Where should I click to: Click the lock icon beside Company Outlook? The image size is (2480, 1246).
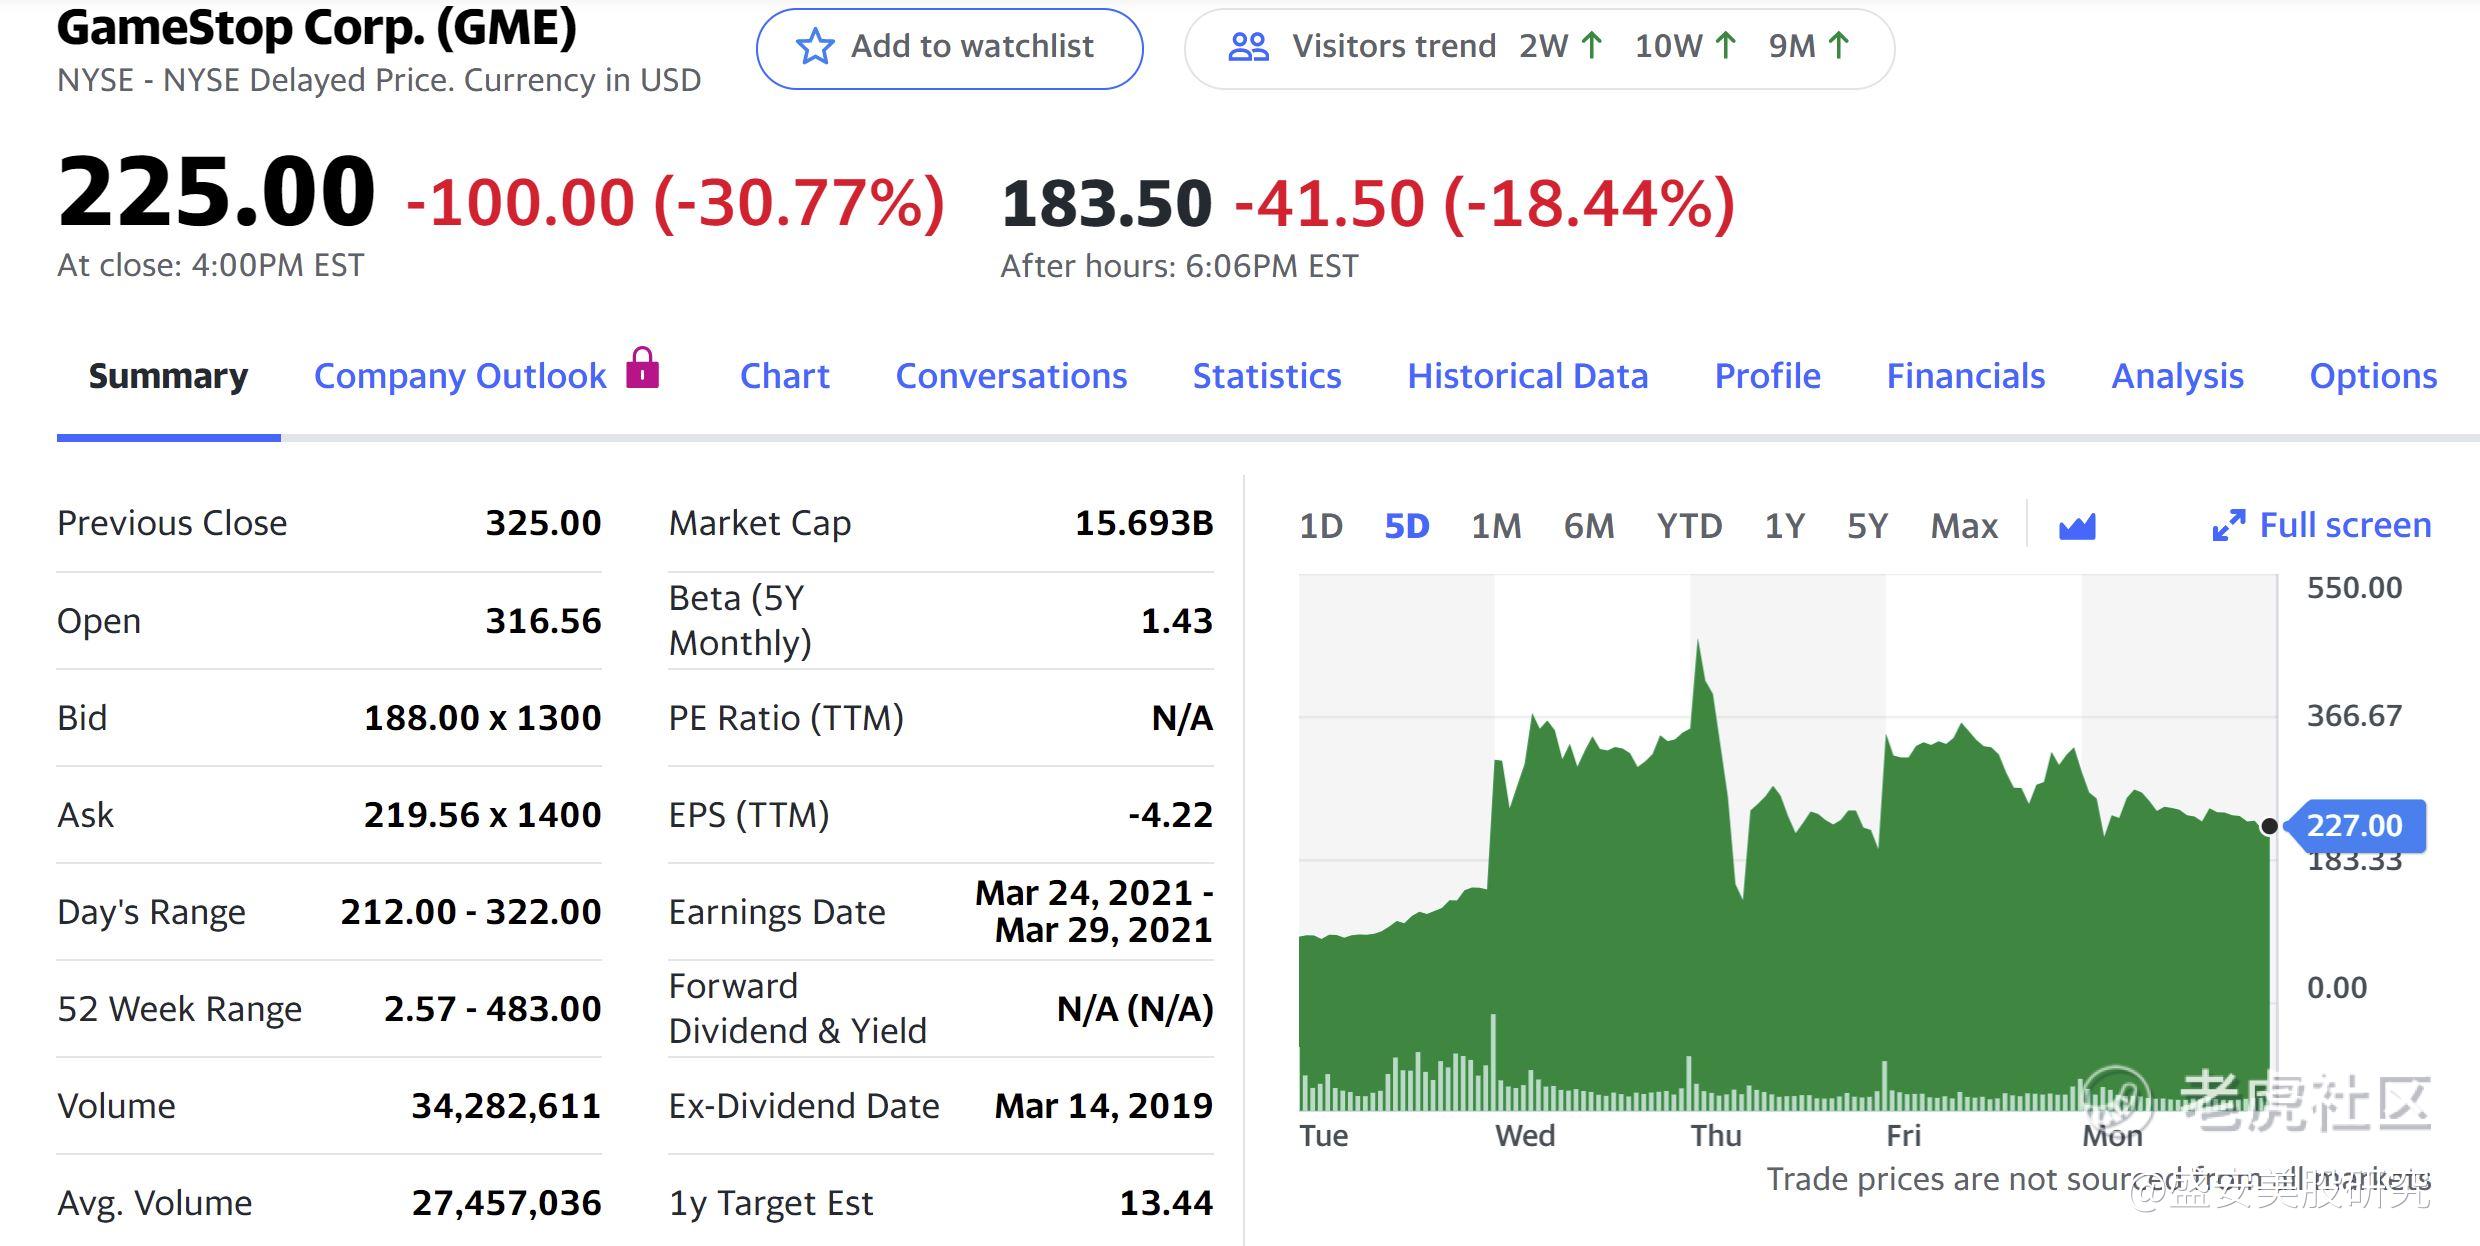(642, 367)
